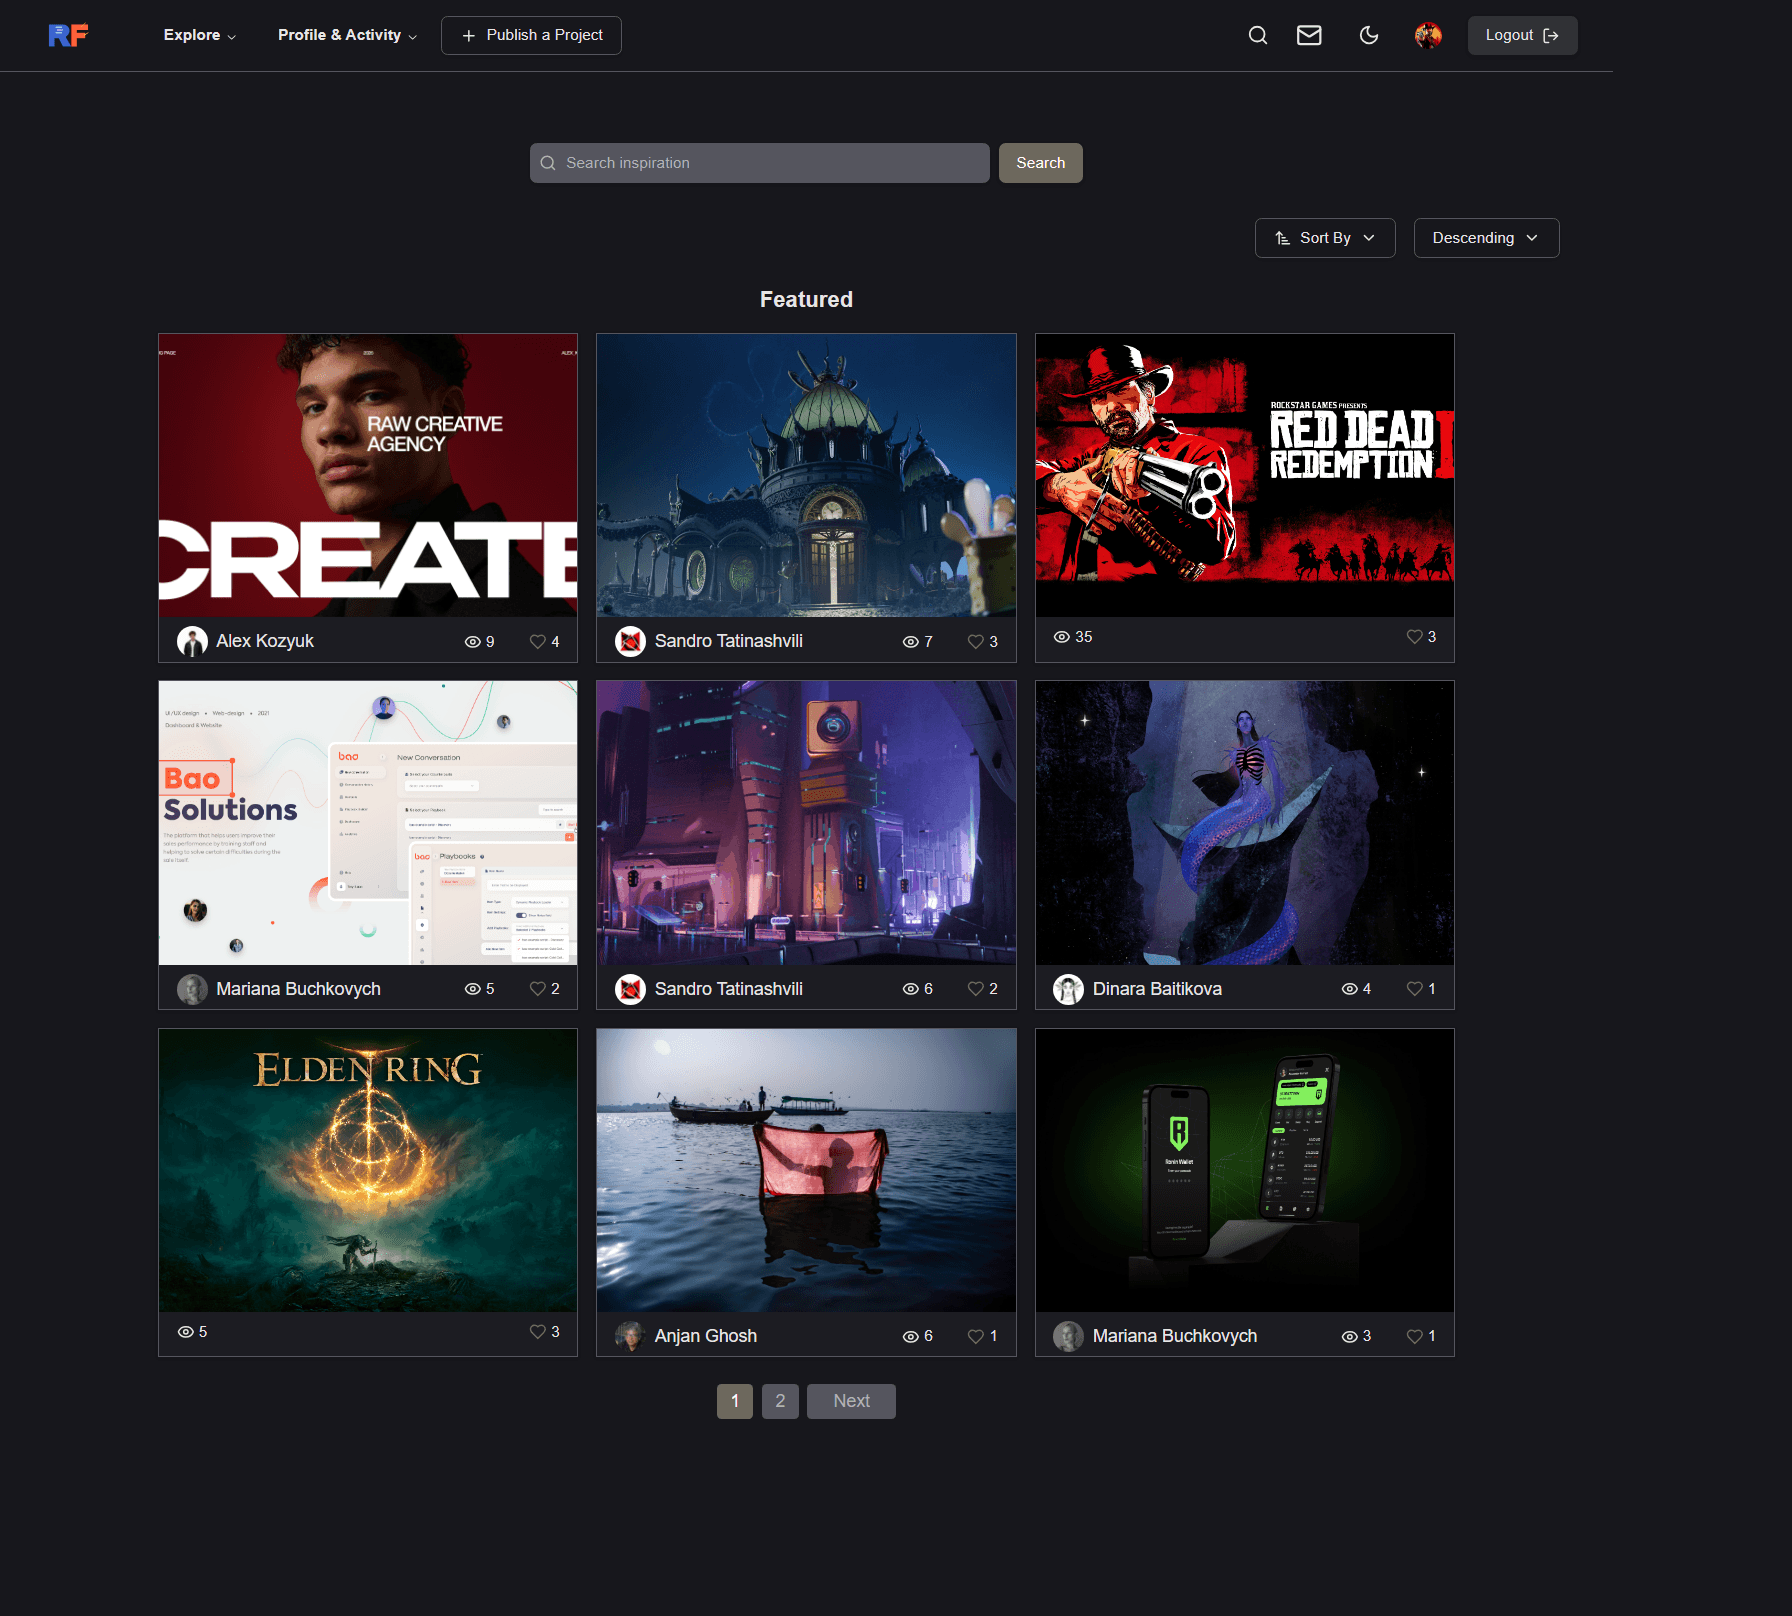Open the user profile avatar in navbar

coord(1428,35)
